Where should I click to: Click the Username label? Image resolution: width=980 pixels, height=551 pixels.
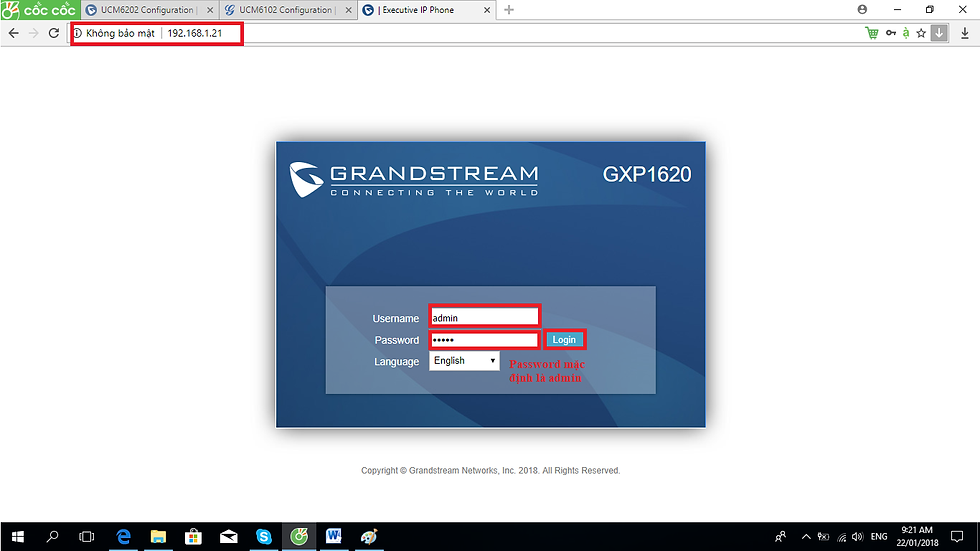click(396, 319)
